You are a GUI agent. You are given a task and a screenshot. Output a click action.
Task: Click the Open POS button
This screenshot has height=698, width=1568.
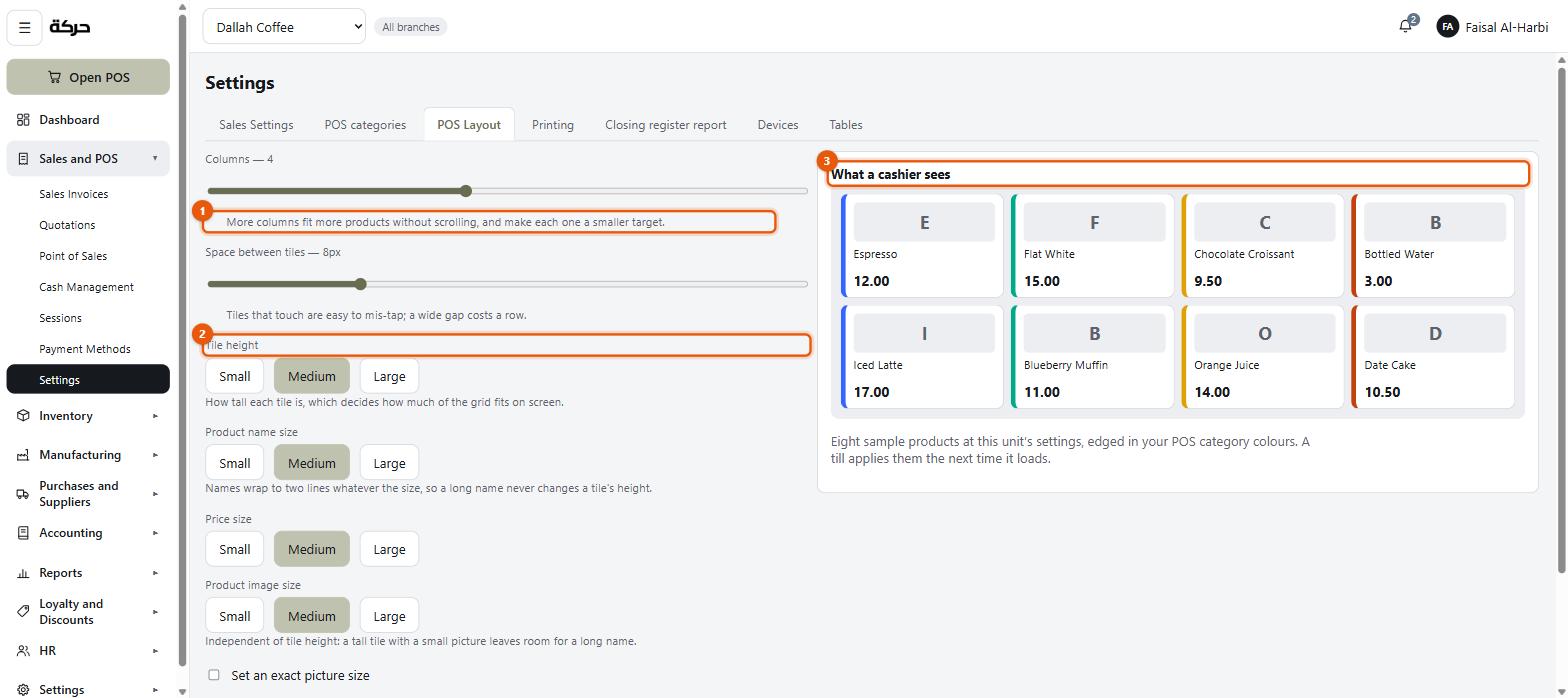tap(88, 77)
